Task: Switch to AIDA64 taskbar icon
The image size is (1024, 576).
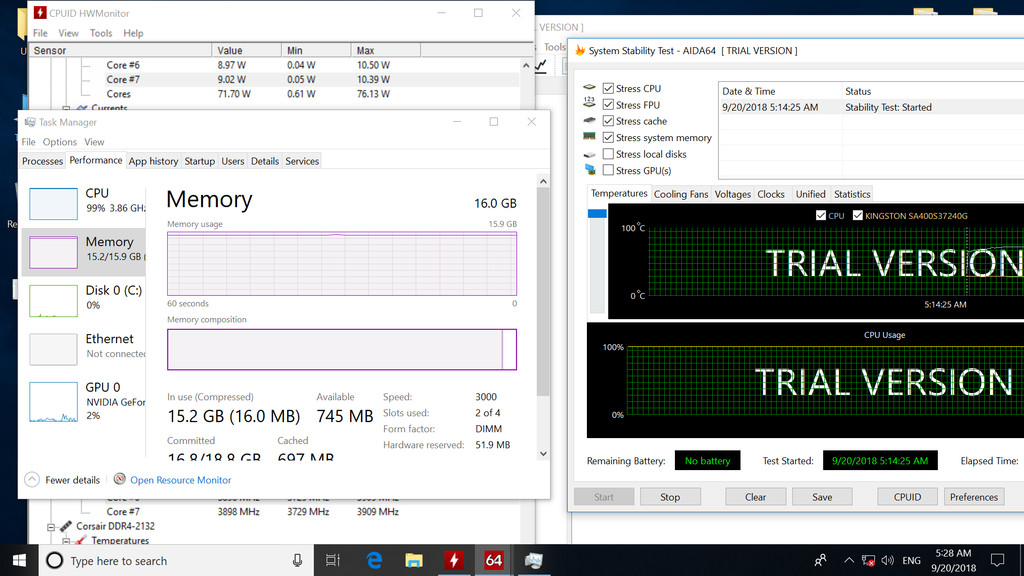Action: click(x=494, y=560)
